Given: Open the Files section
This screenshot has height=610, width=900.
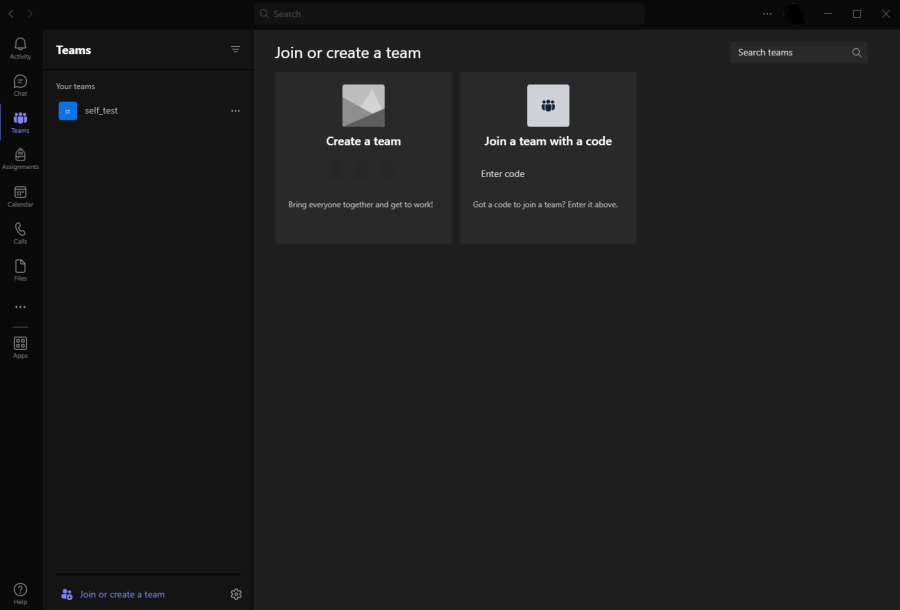Looking at the screenshot, I should [20, 270].
